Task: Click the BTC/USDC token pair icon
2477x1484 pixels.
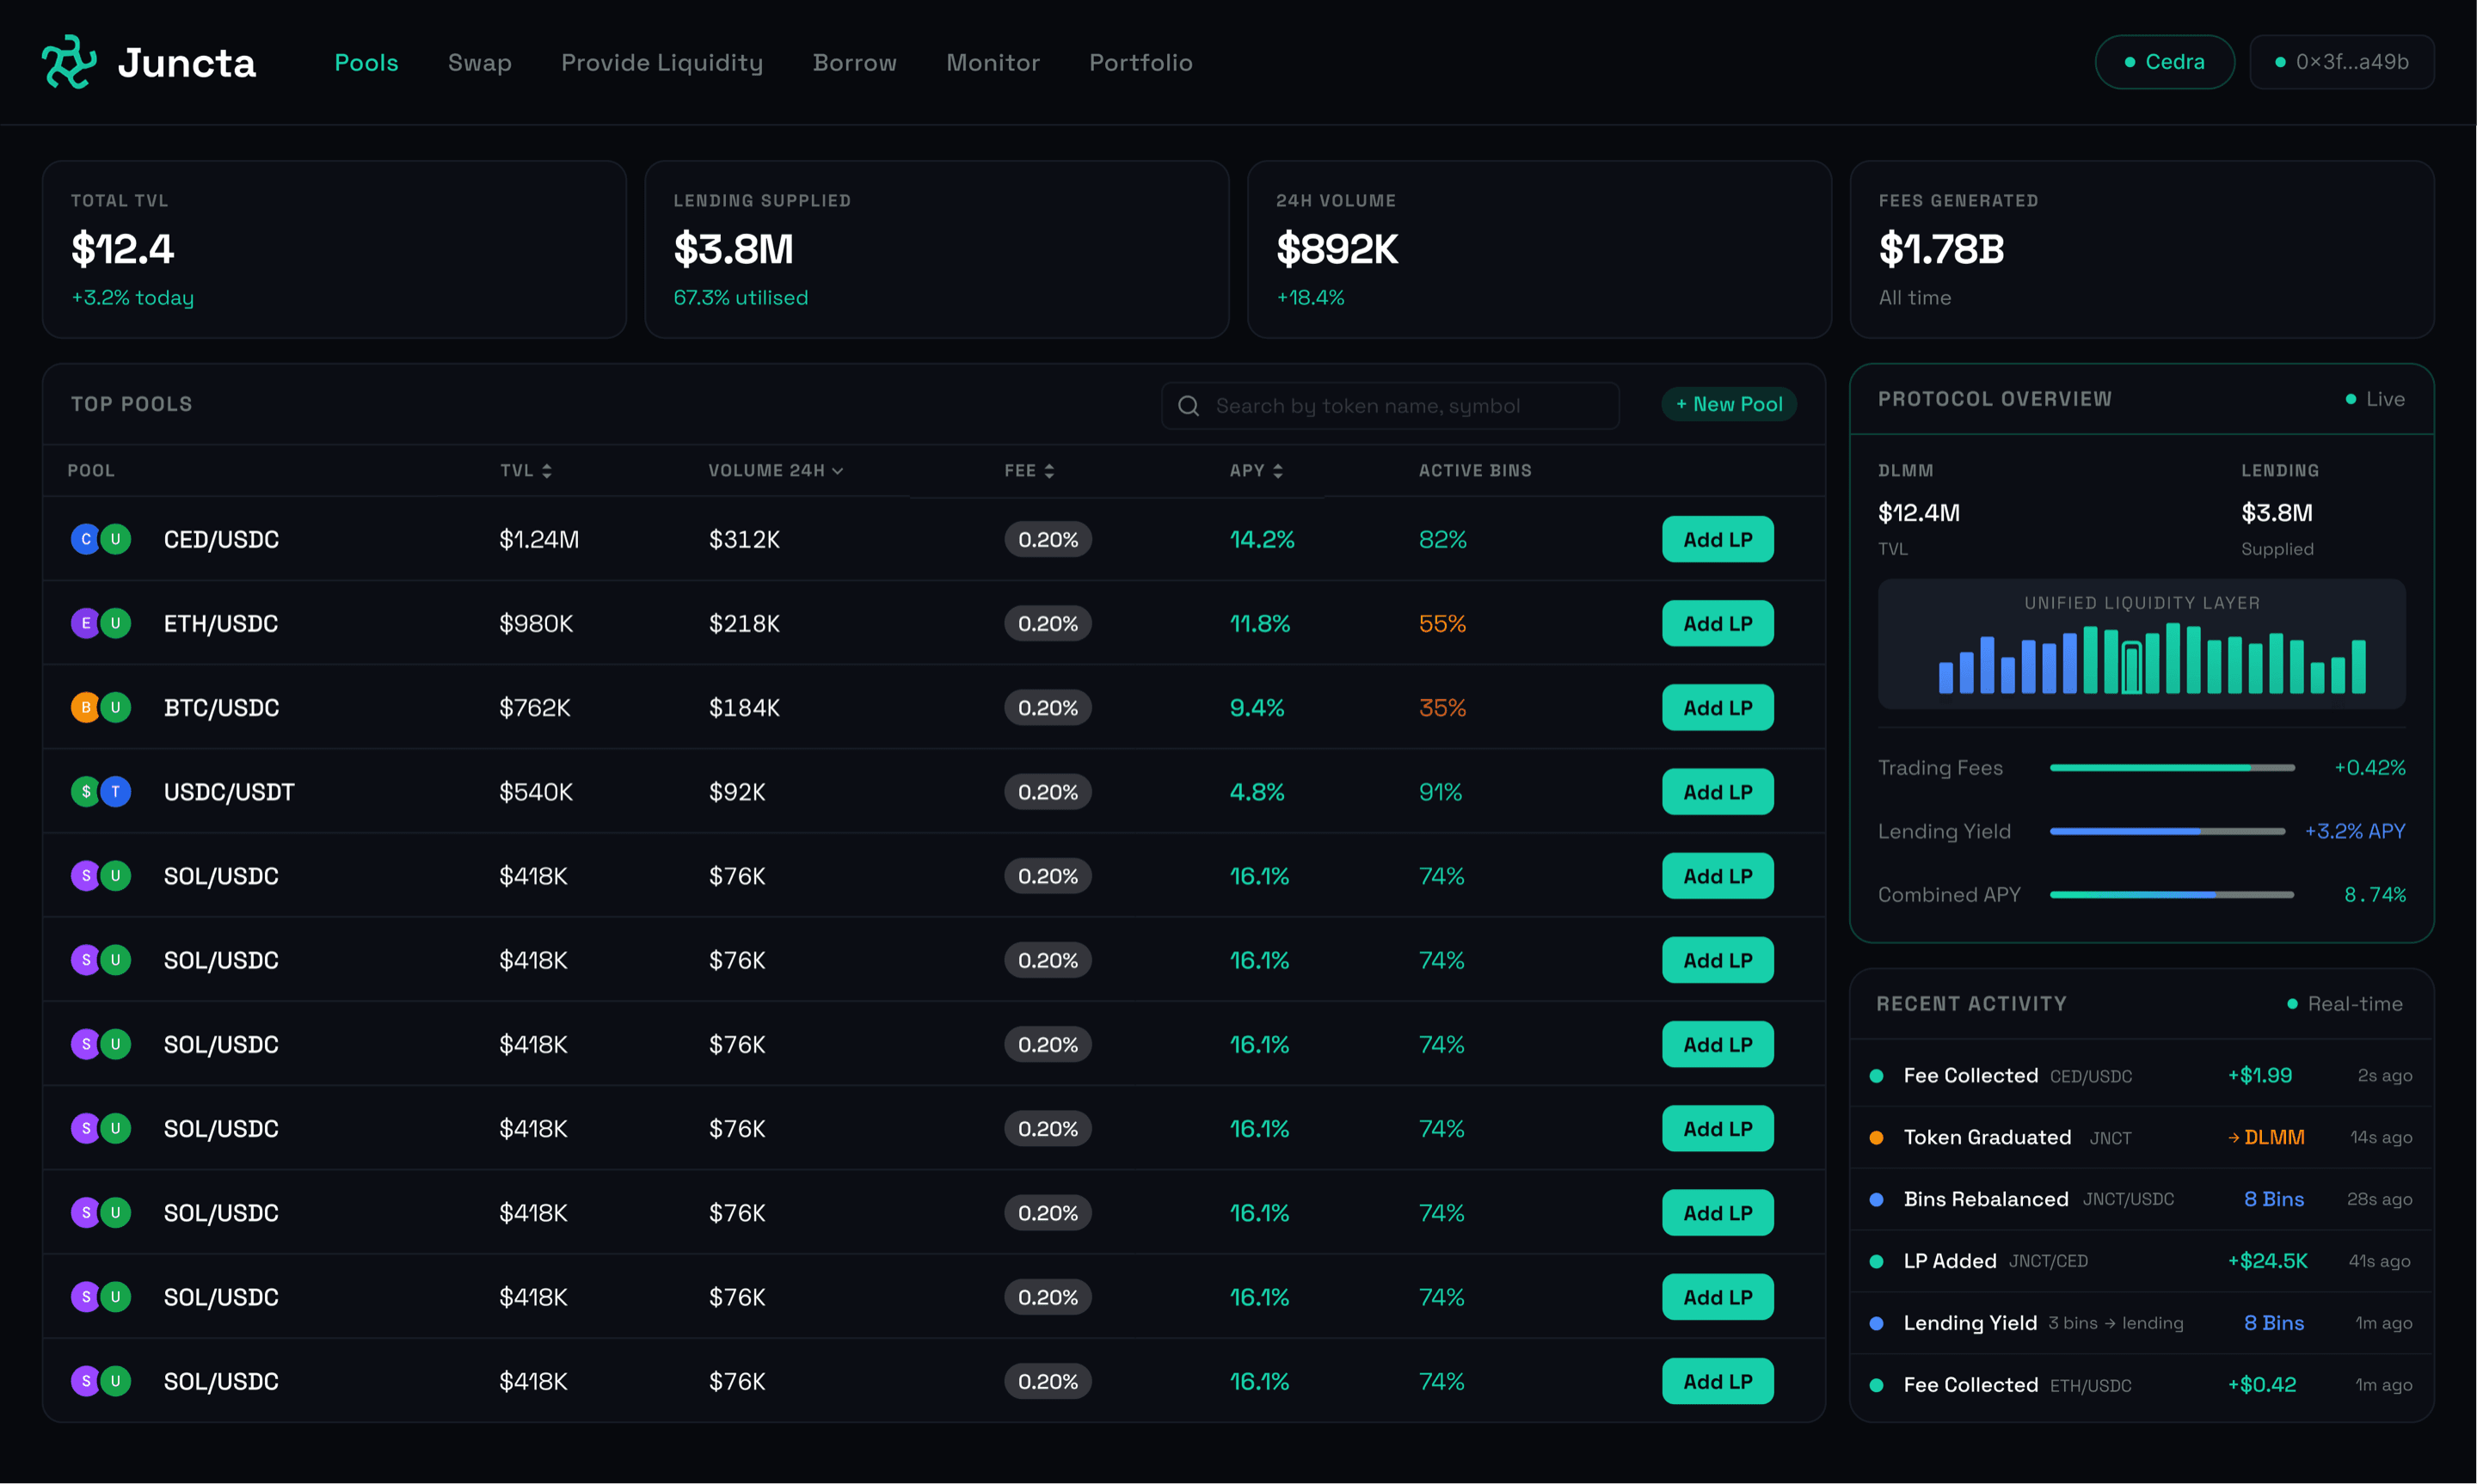Action: tap(100, 707)
